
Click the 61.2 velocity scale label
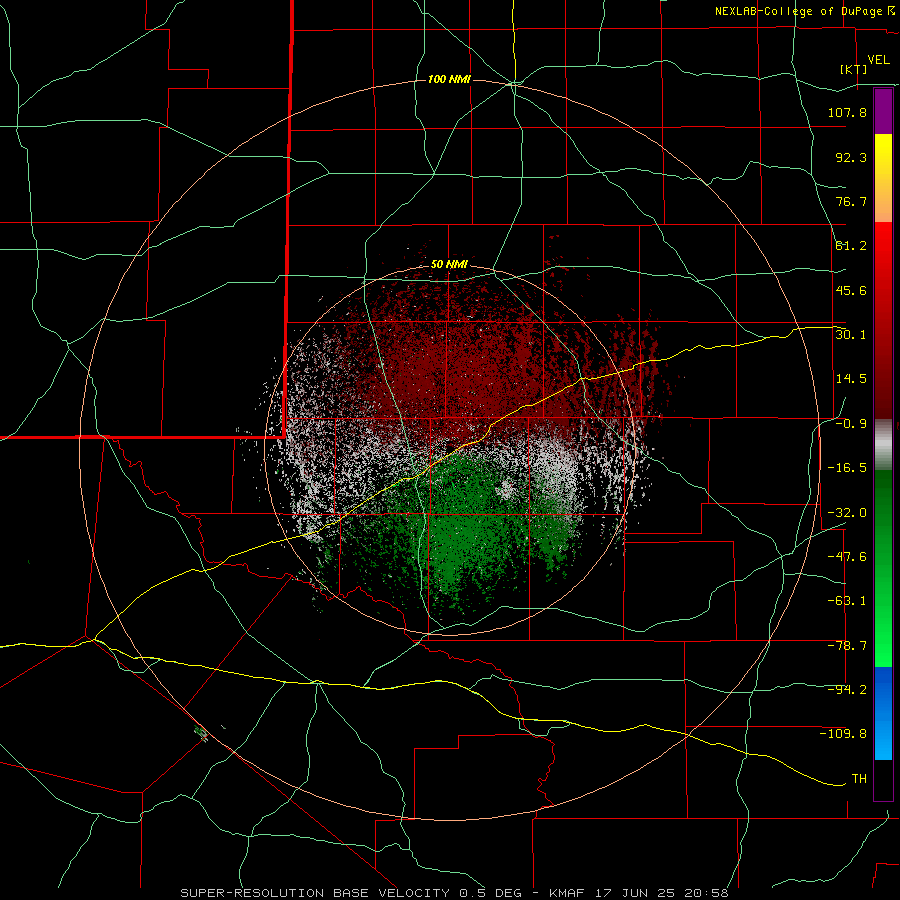coord(851,246)
